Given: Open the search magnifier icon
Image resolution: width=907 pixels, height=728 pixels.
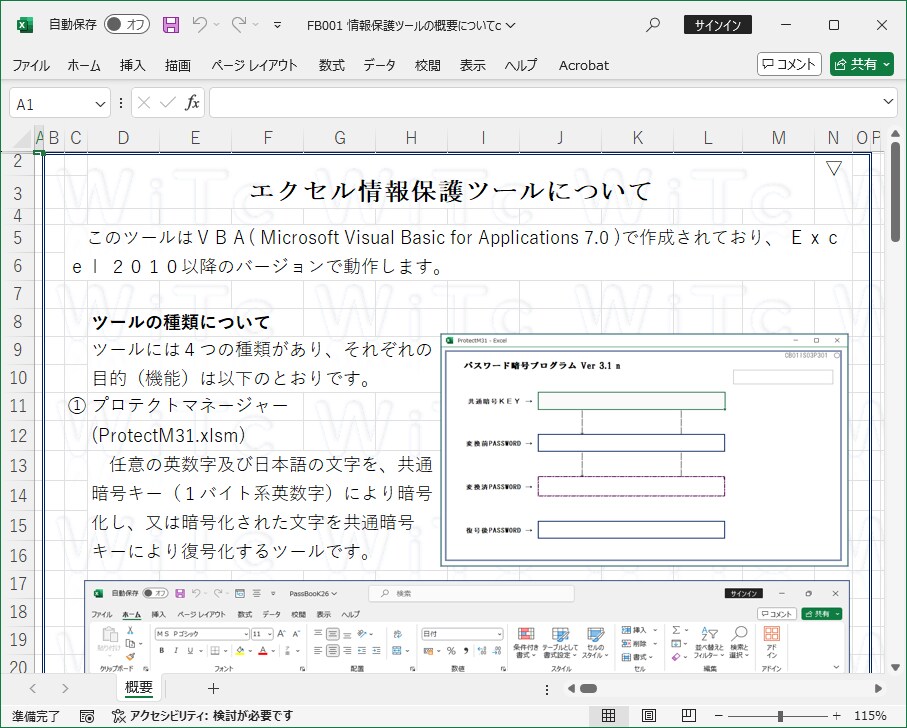Looking at the screenshot, I should 652,25.
